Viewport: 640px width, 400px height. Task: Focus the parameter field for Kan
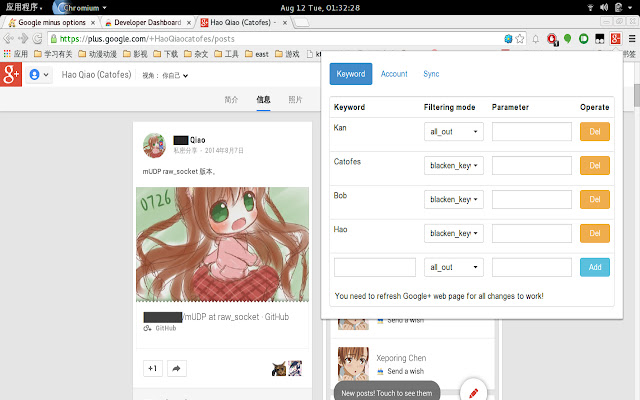pyautogui.click(x=531, y=132)
